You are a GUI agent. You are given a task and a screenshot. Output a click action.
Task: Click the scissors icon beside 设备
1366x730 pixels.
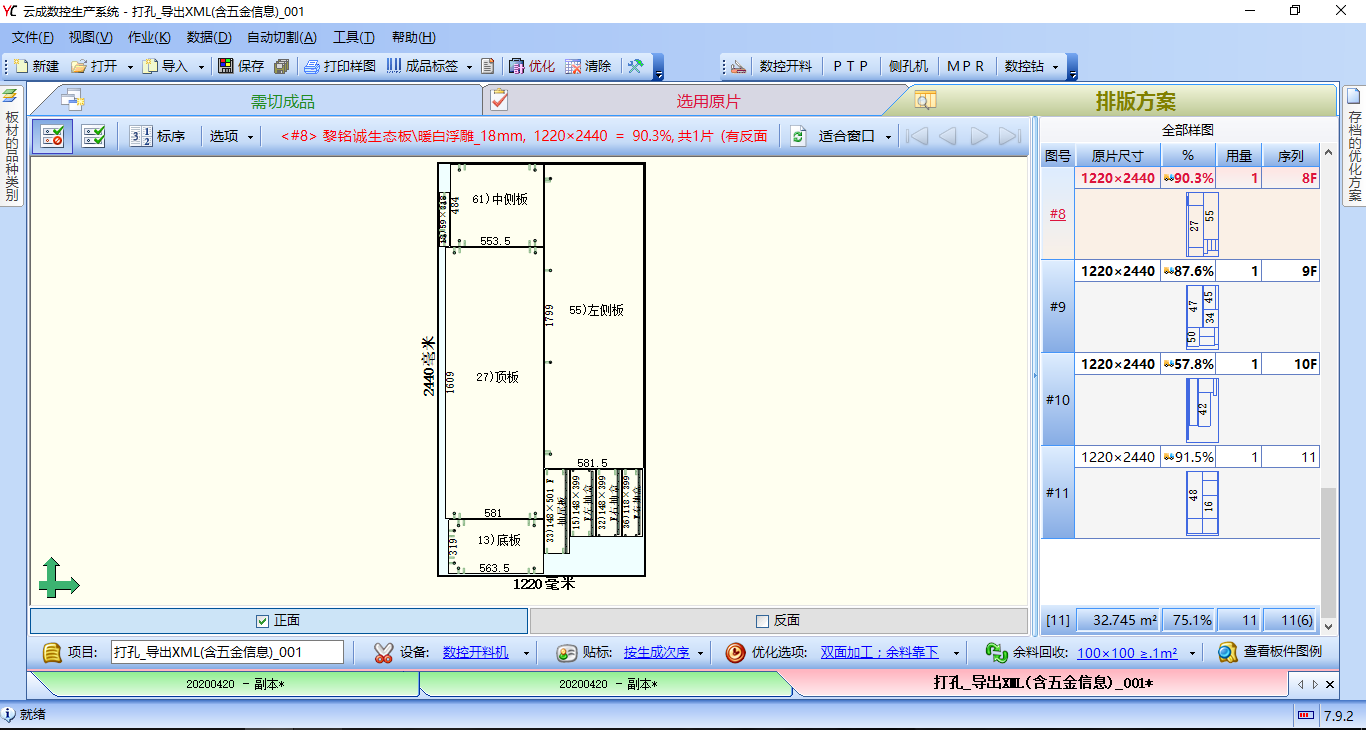(x=384, y=653)
